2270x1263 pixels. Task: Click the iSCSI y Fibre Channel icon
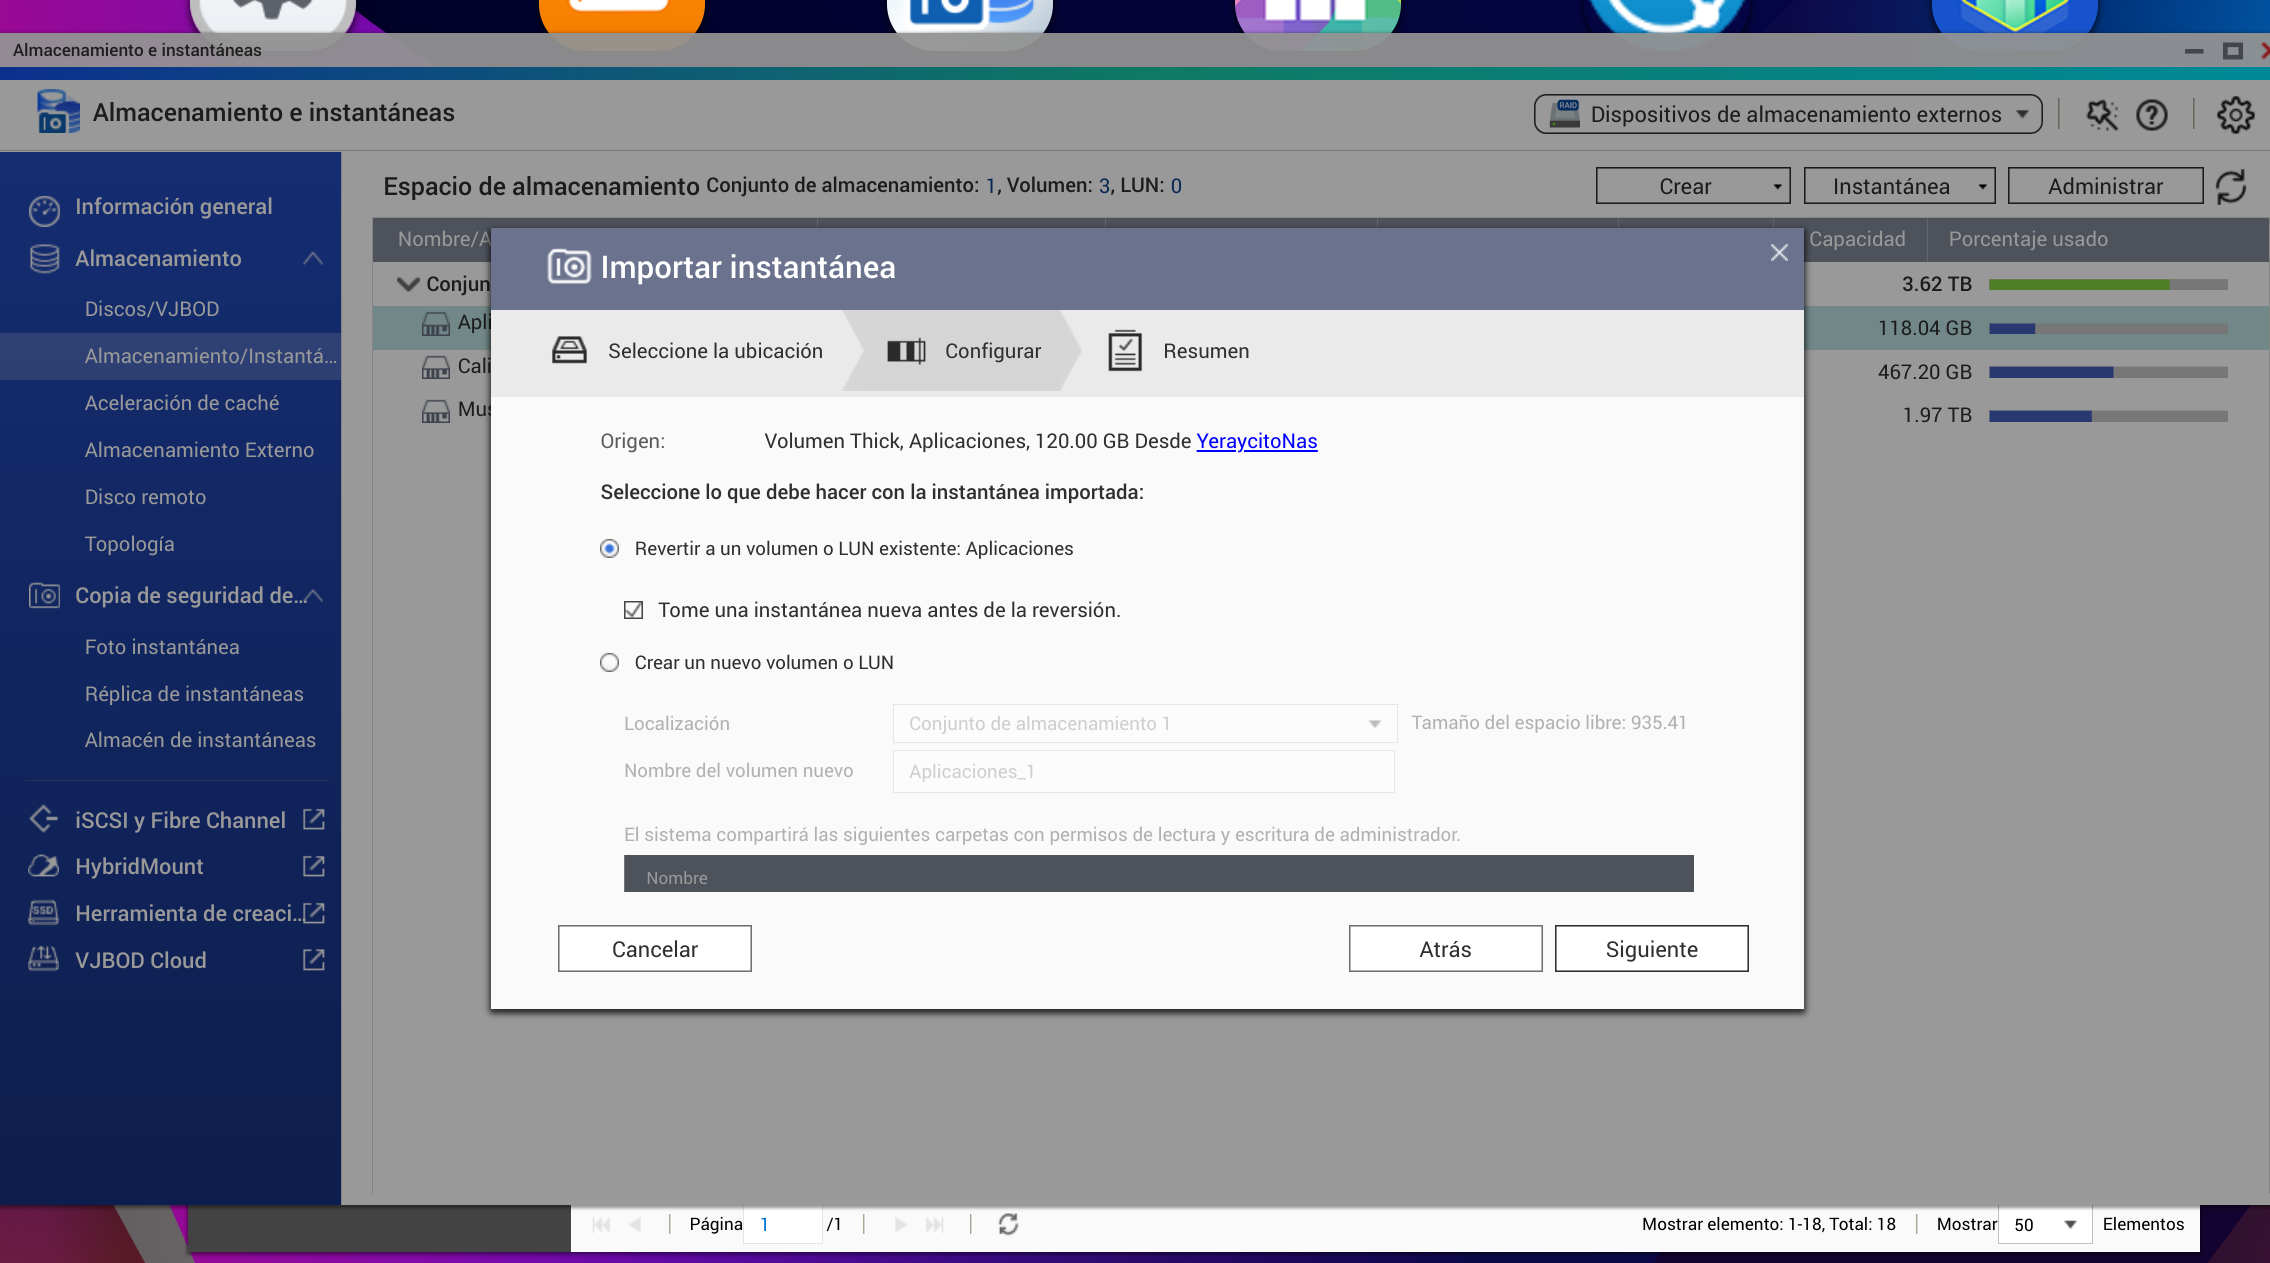(43, 819)
